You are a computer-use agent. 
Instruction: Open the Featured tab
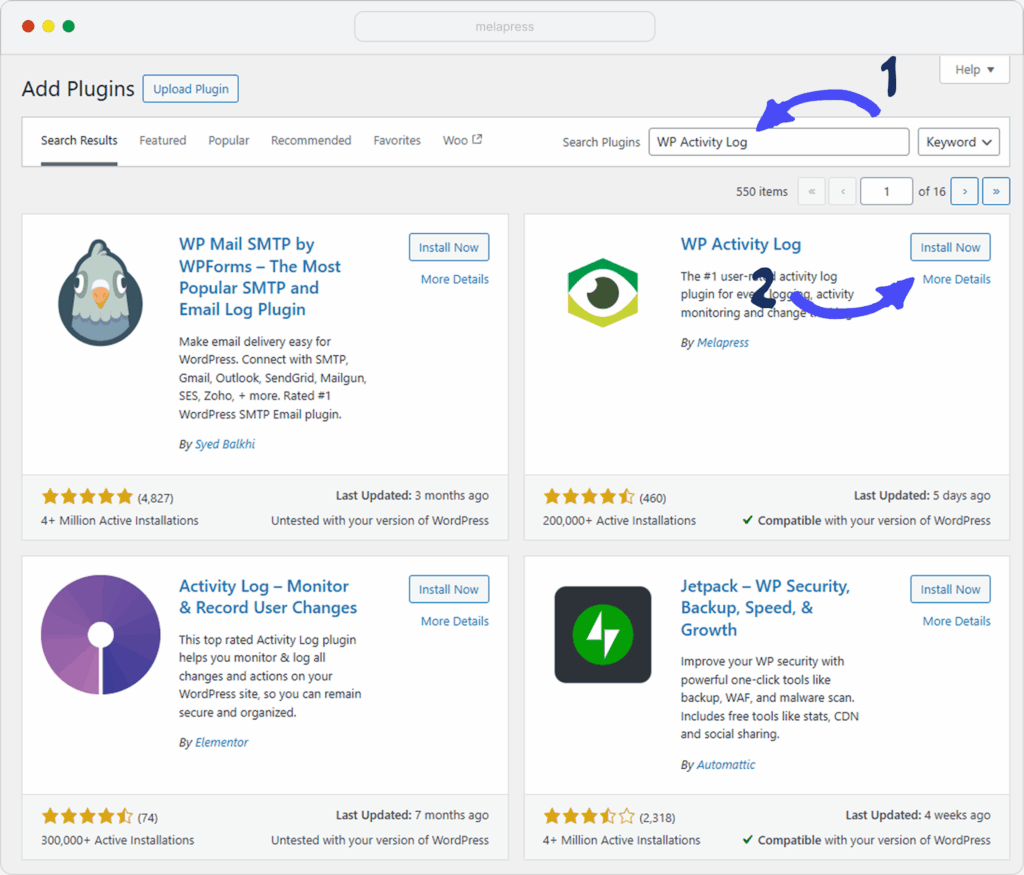pos(163,140)
